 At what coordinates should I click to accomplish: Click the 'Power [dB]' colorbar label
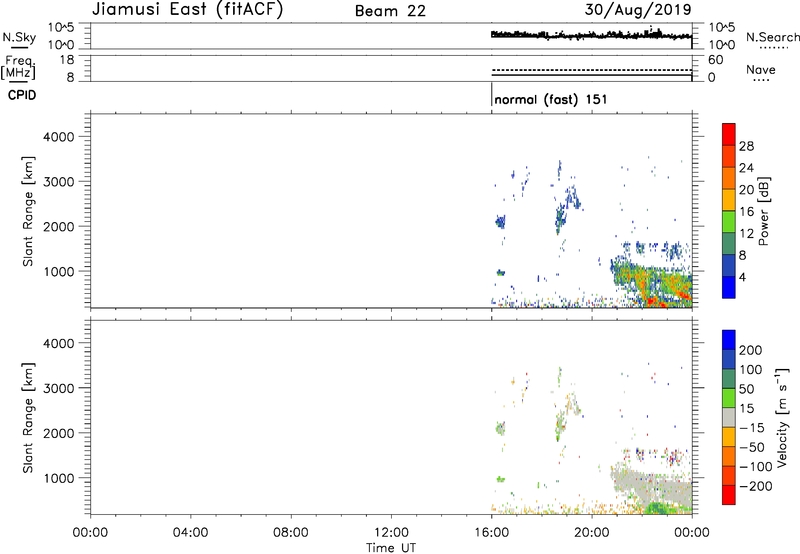(x=763, y=211)
